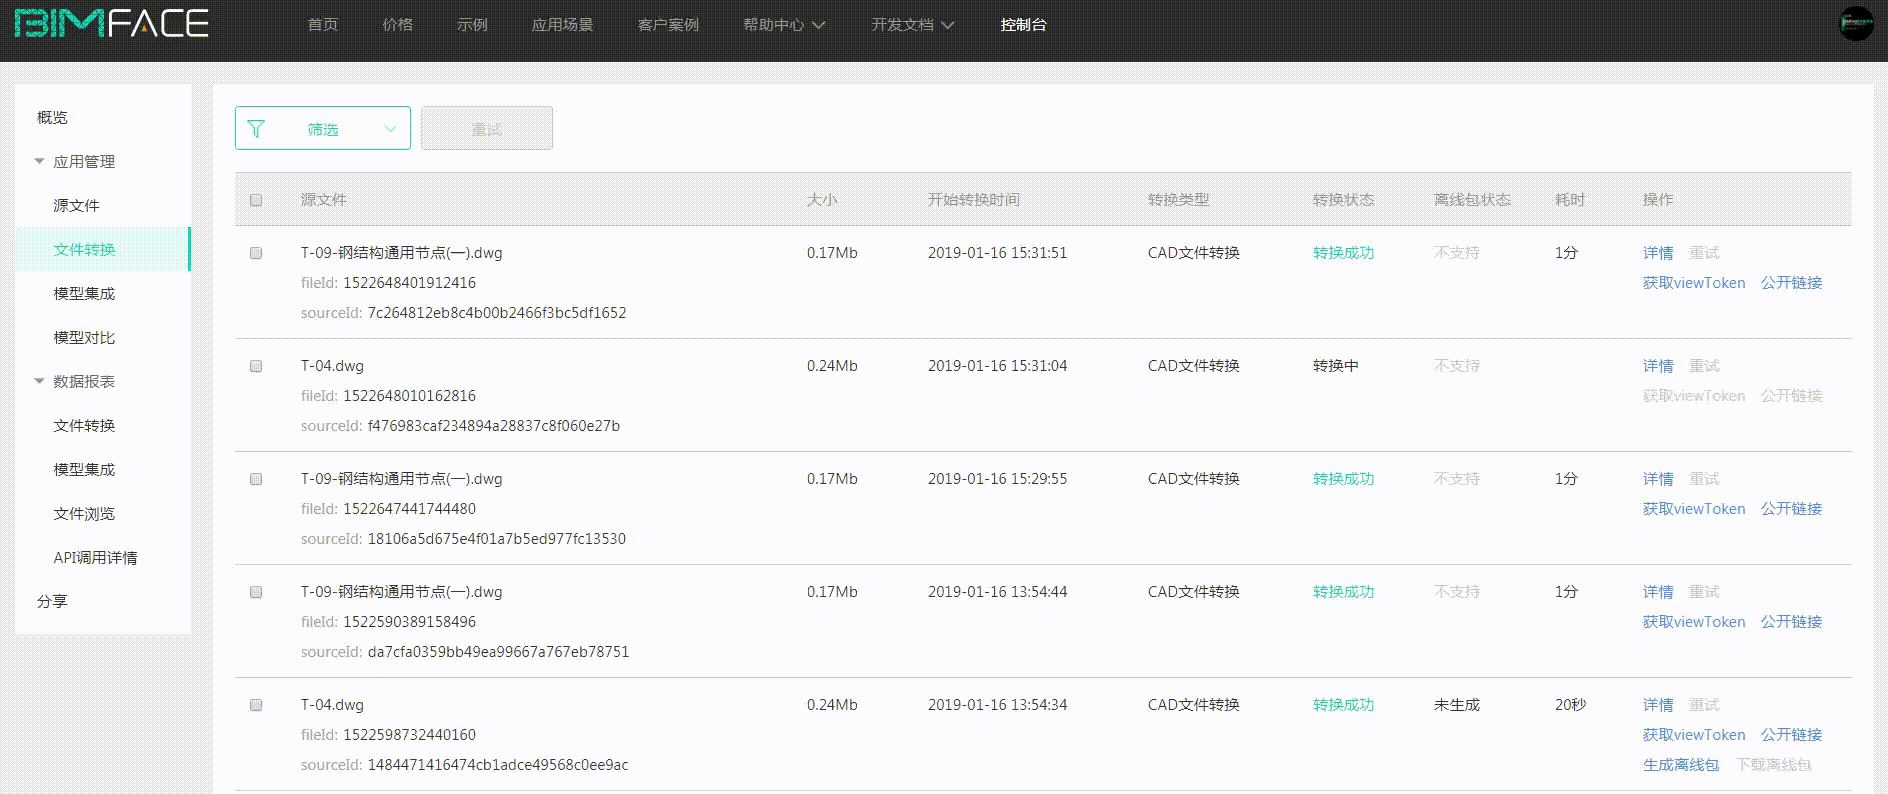Click 详情 for the first T-09 file
Image resolution: width=1888 pixels, height=794 pixels.
coord(1657,253)
